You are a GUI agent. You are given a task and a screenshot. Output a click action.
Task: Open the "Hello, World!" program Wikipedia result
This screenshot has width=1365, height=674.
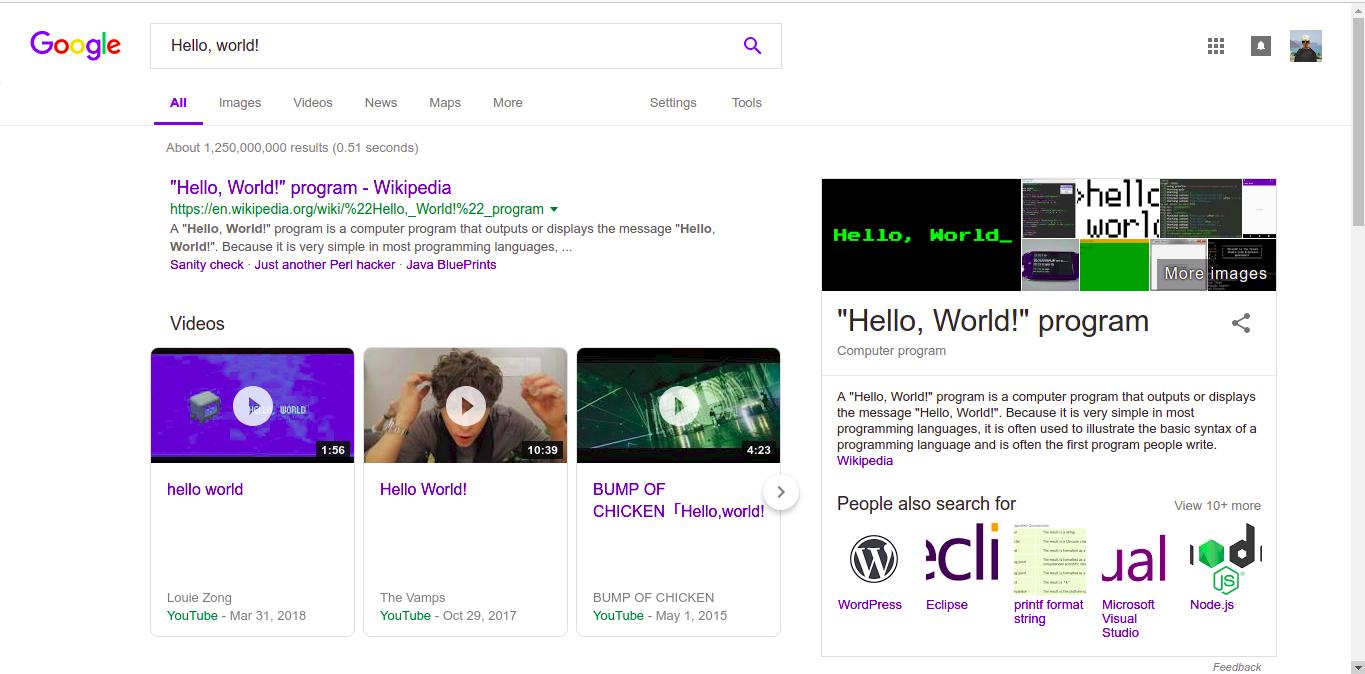[310, 188]
